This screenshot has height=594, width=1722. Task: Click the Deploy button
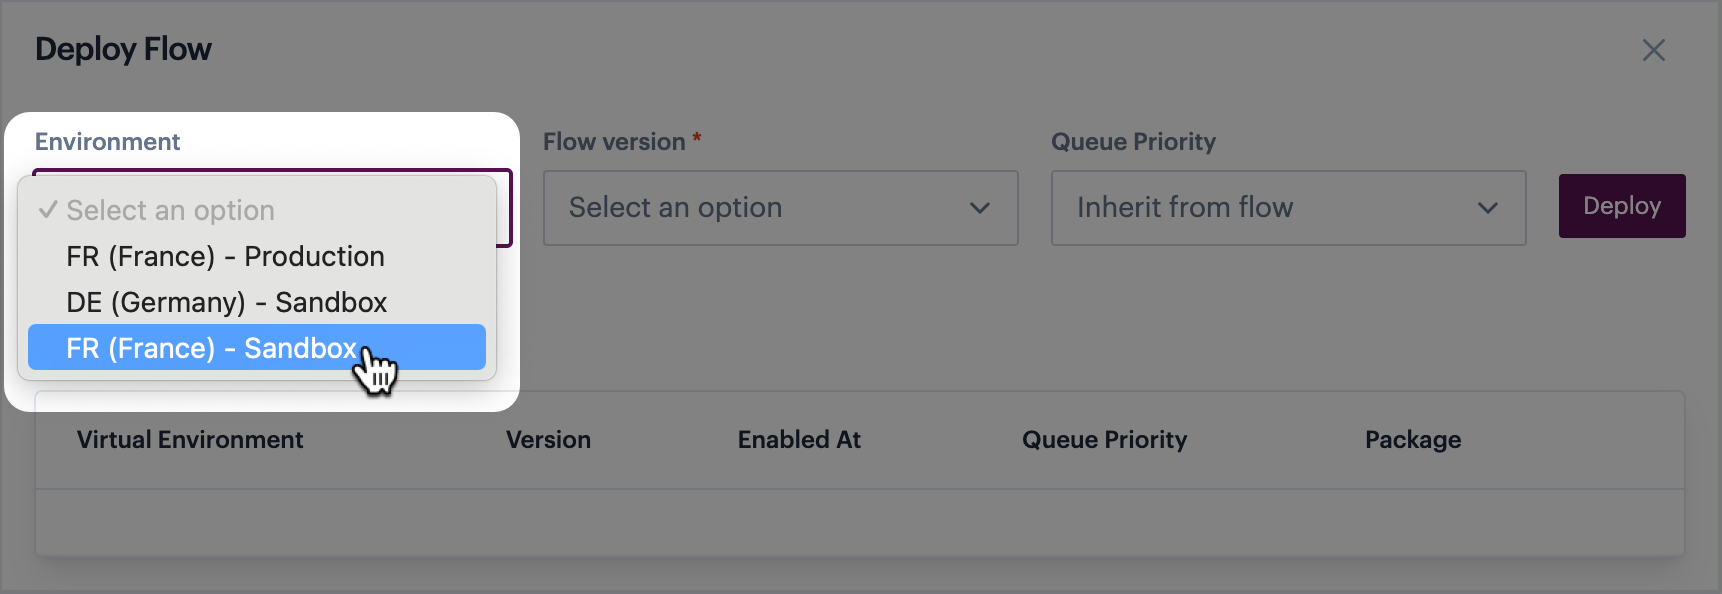tap(1622, 206)
